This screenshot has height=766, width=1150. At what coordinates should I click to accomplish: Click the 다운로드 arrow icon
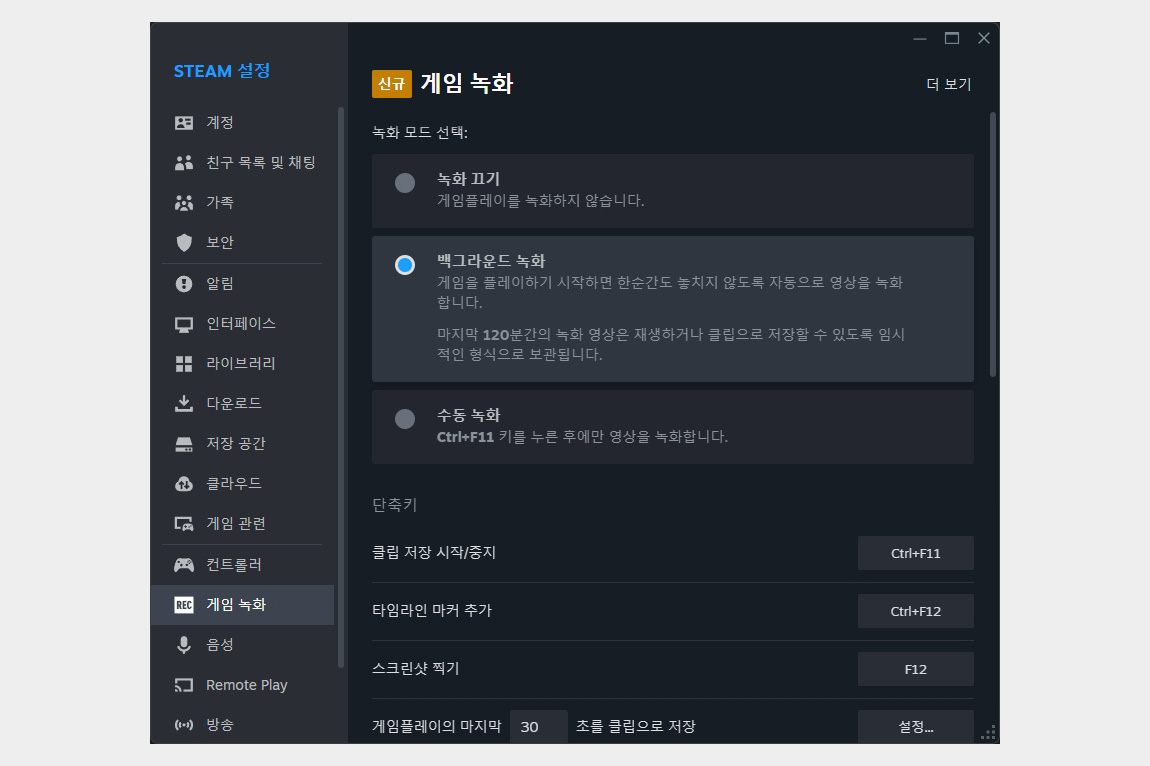(183, 404)
